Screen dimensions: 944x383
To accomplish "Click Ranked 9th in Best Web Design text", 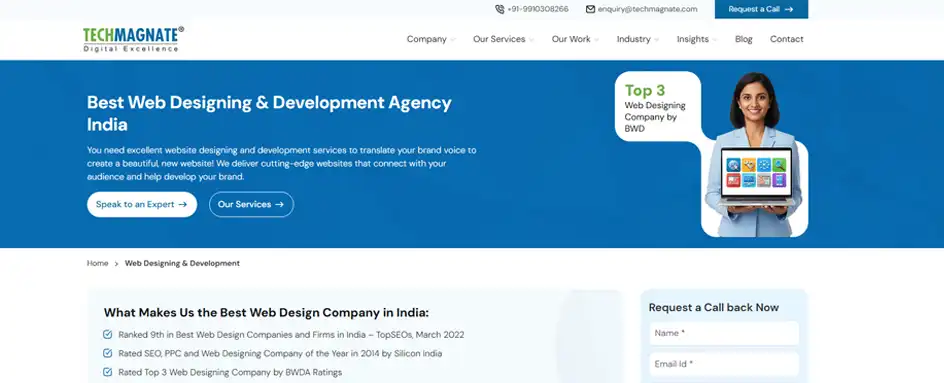I will click(291, 334).
